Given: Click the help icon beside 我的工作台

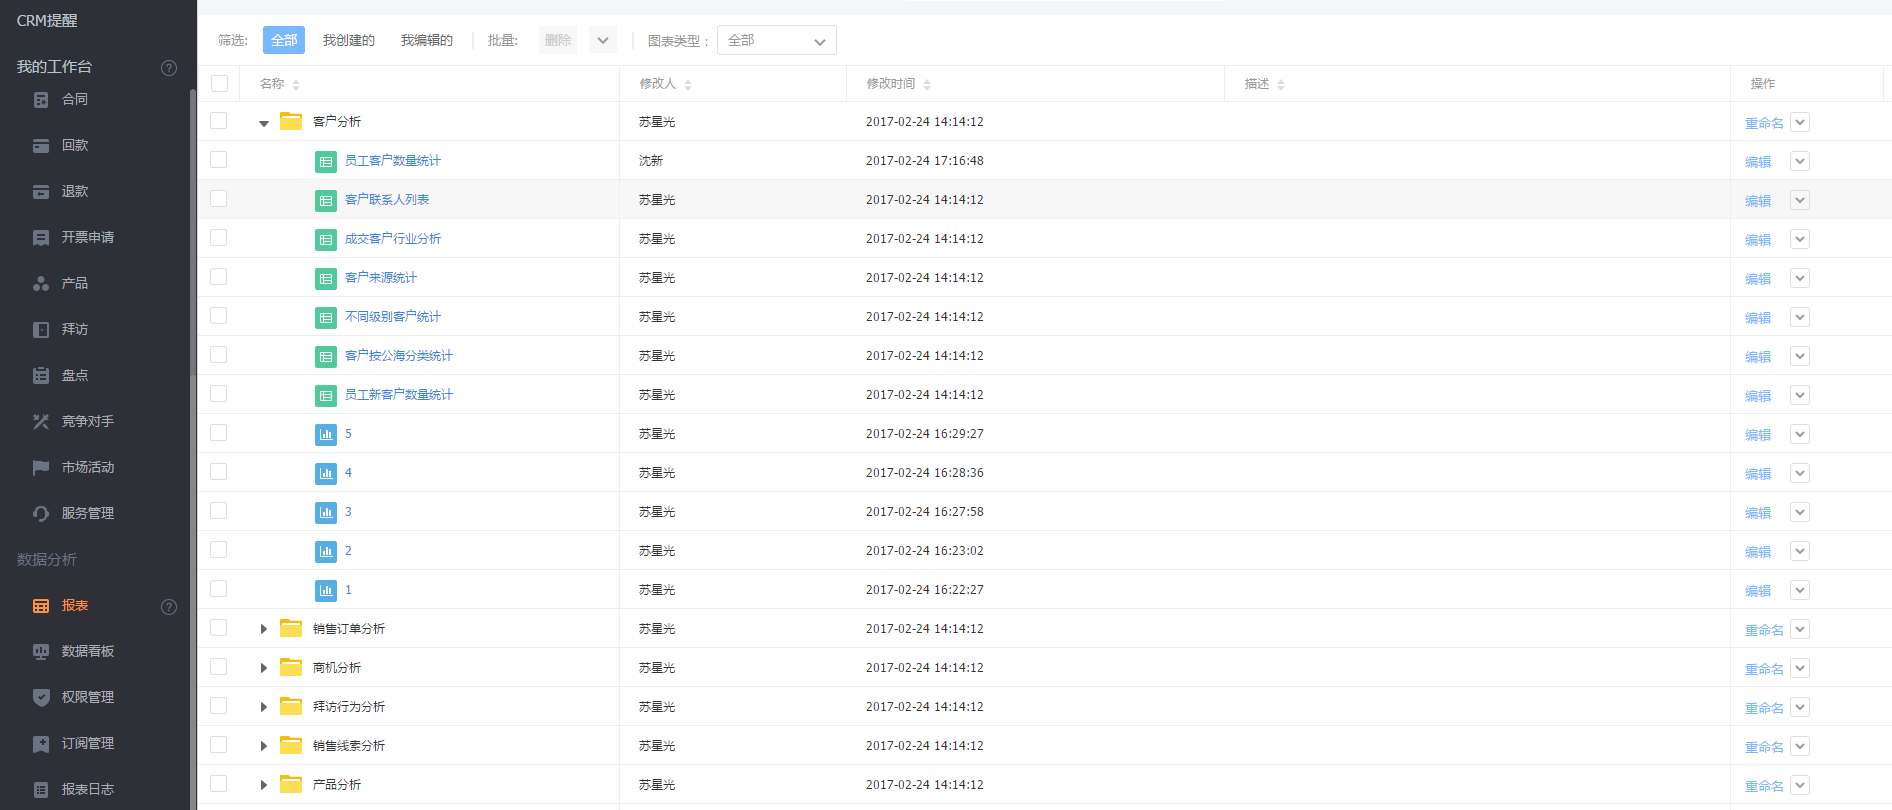Looking at the screenshot, I should point(169,68).
